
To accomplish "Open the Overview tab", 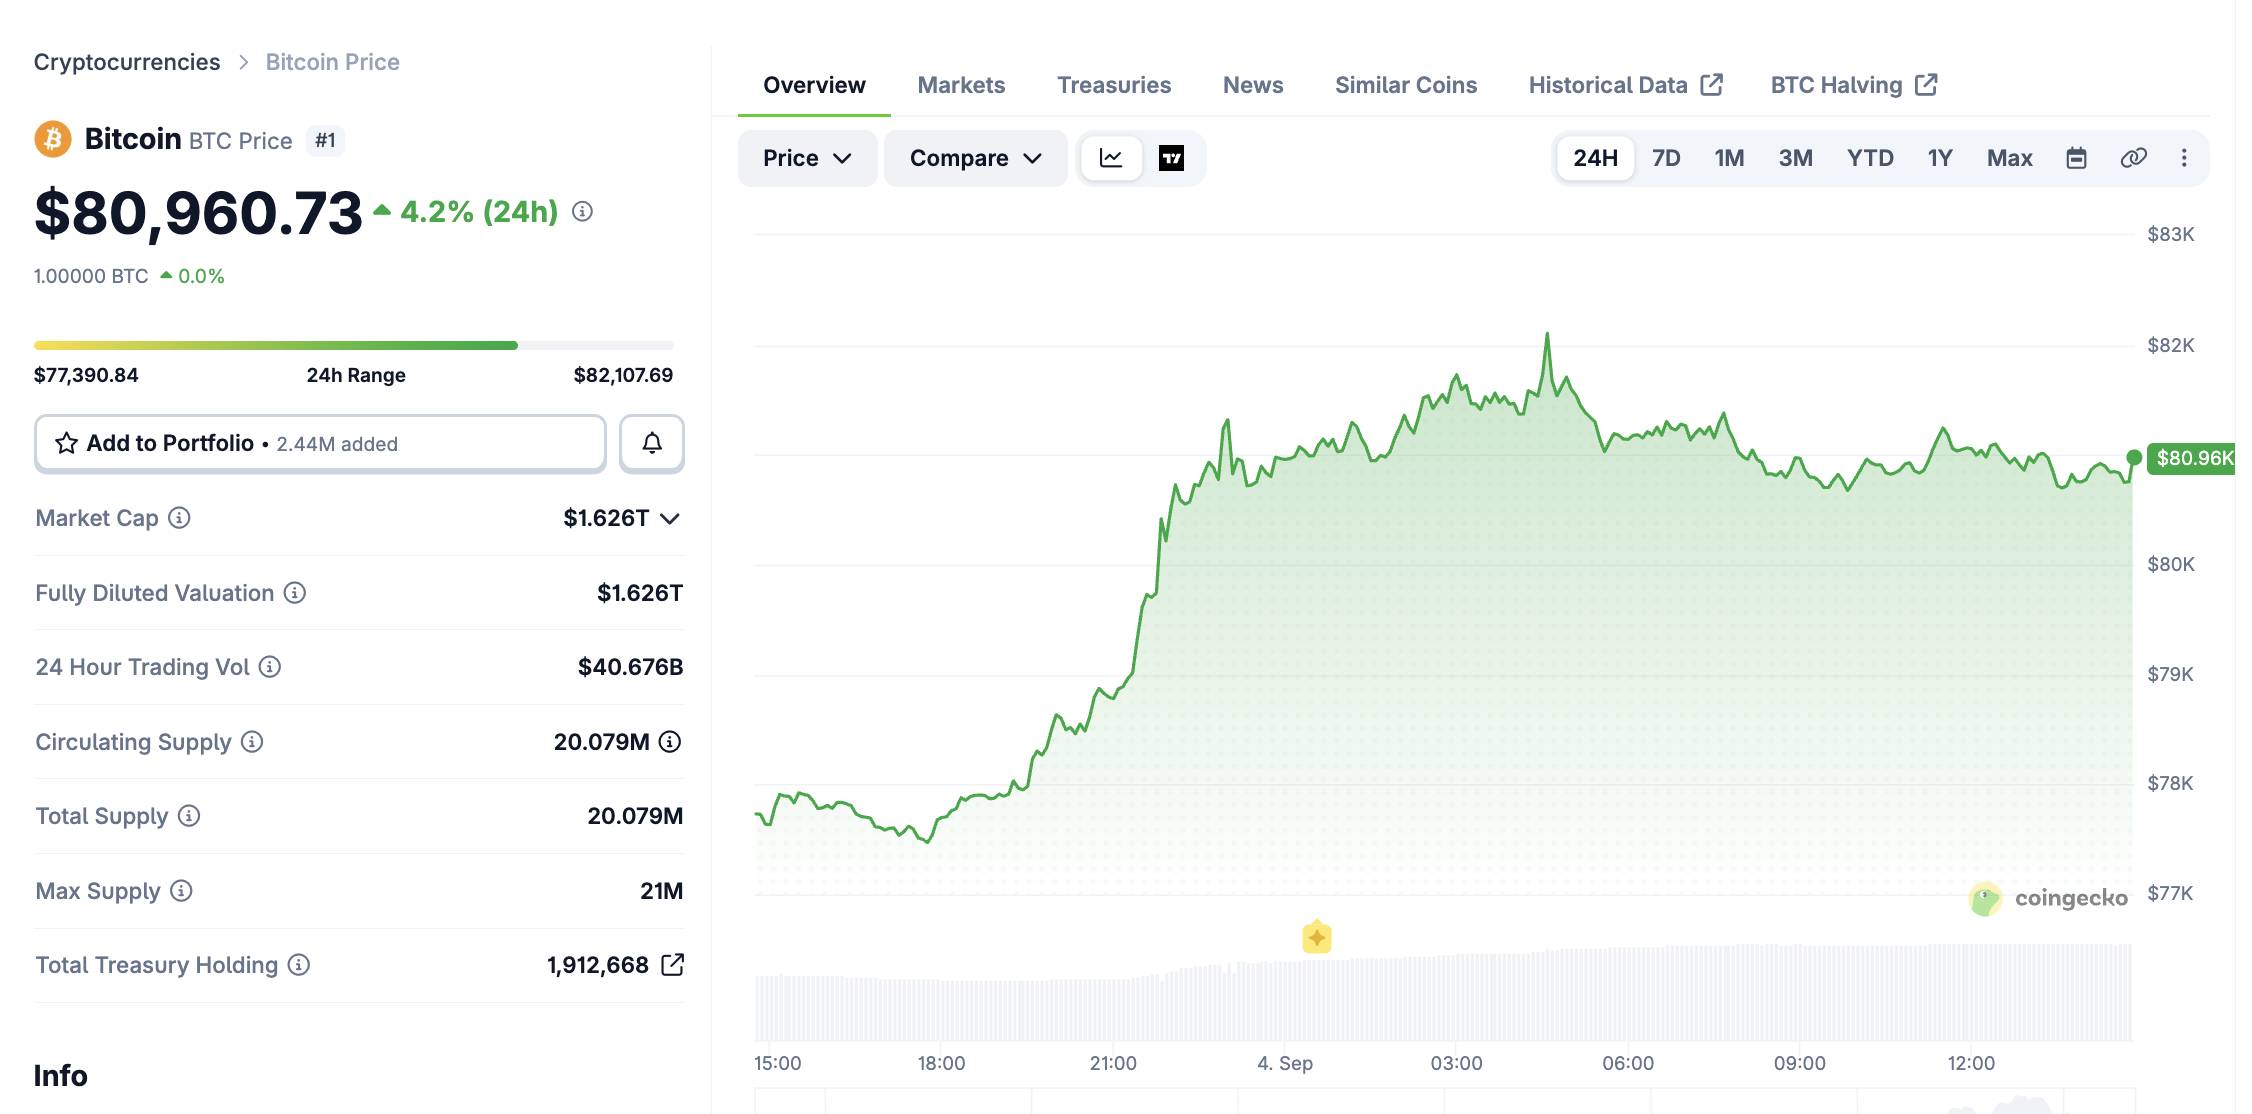I will coord(814,85).
